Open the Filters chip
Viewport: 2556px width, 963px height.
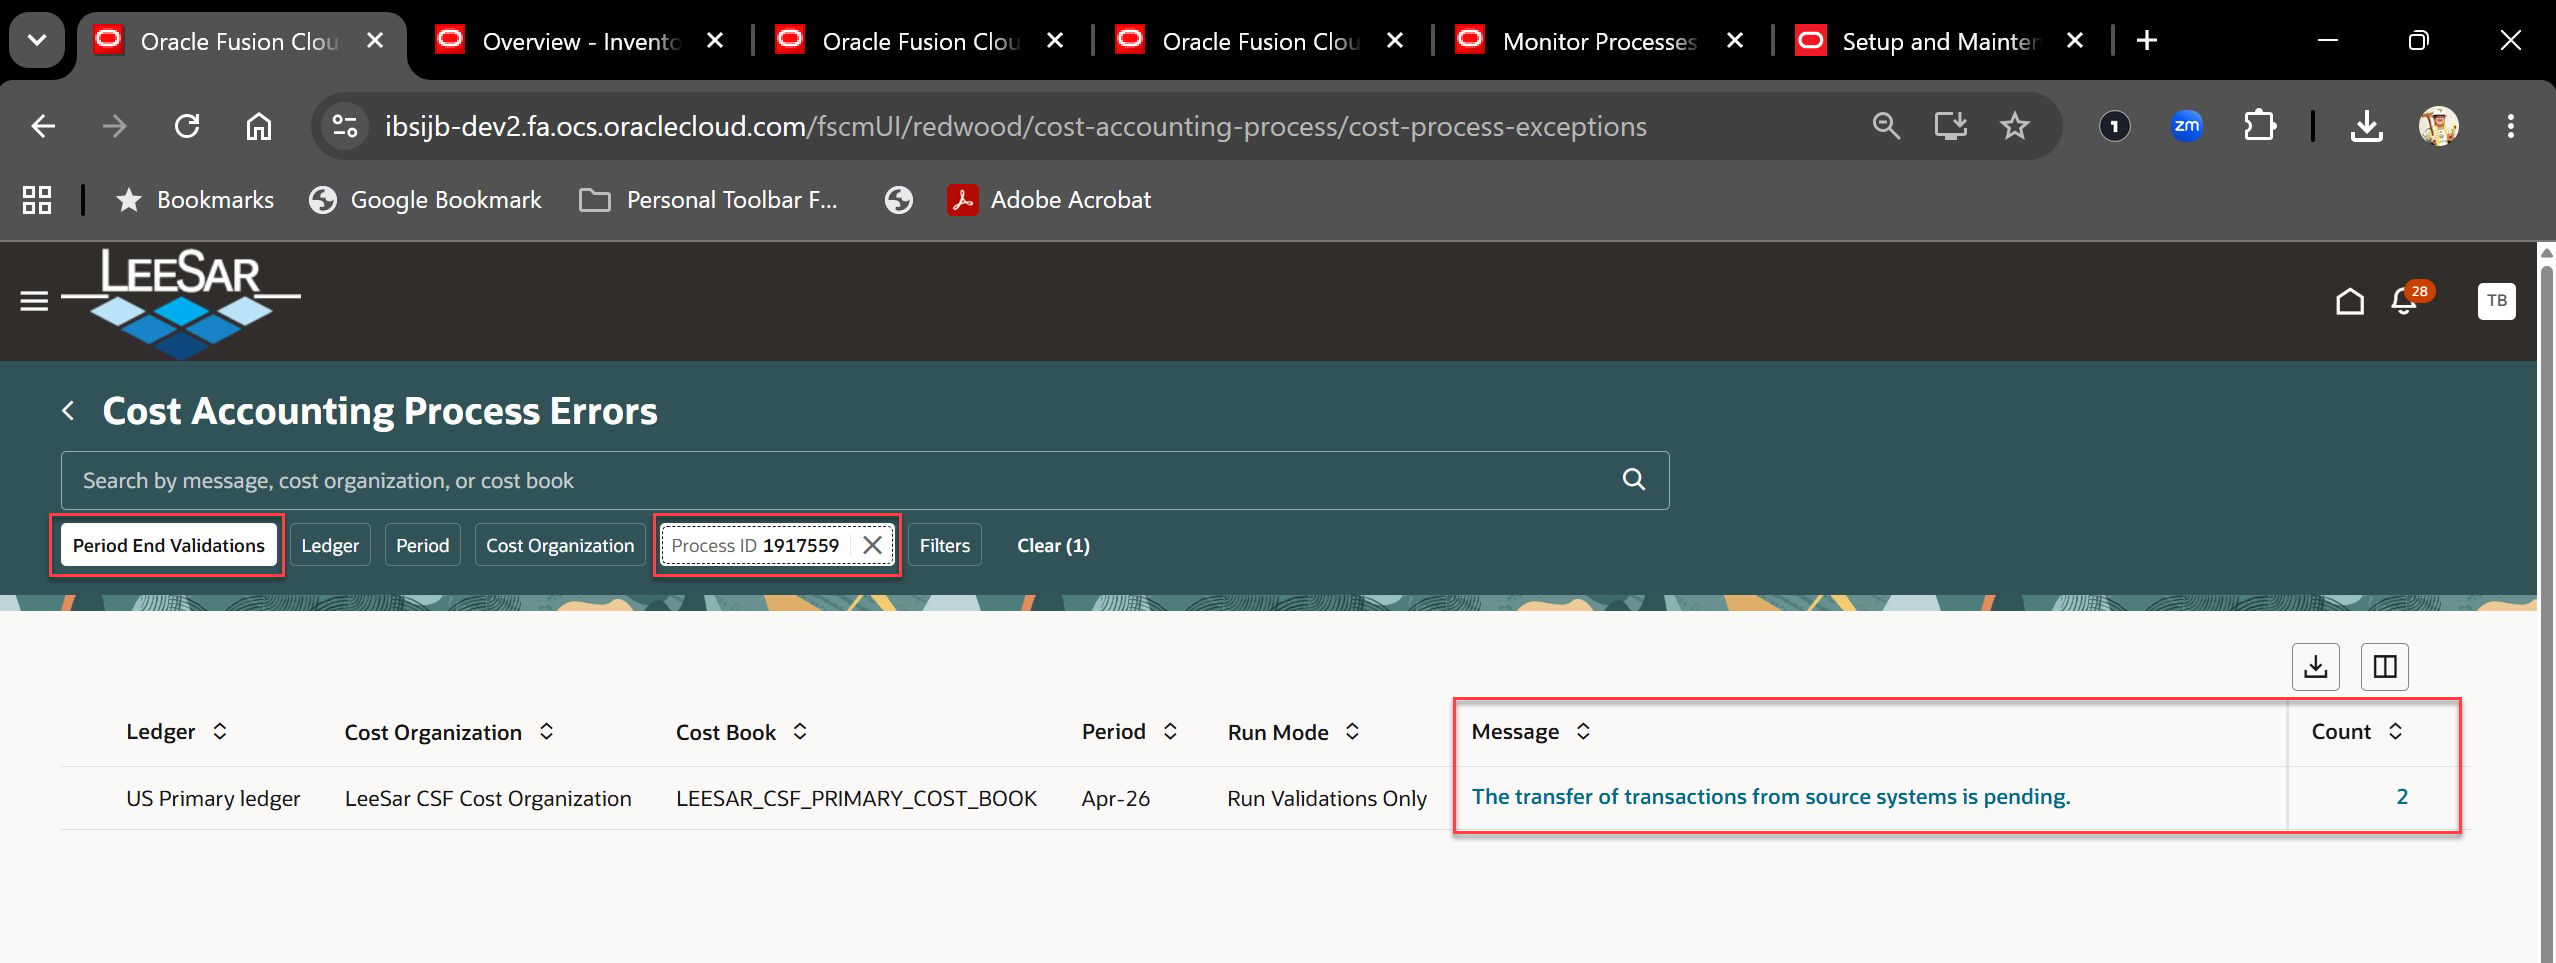pos(945,545)
